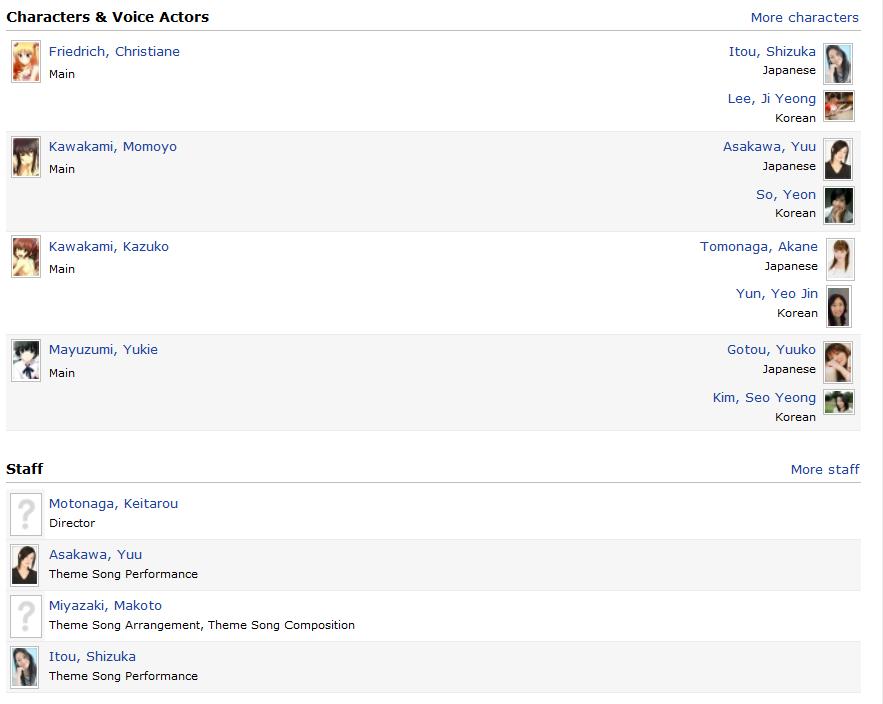Click Kawakami, Momoyo character portrait image
Image resolution: width=883 pixels, height=704 pixels.
(26, 157)
